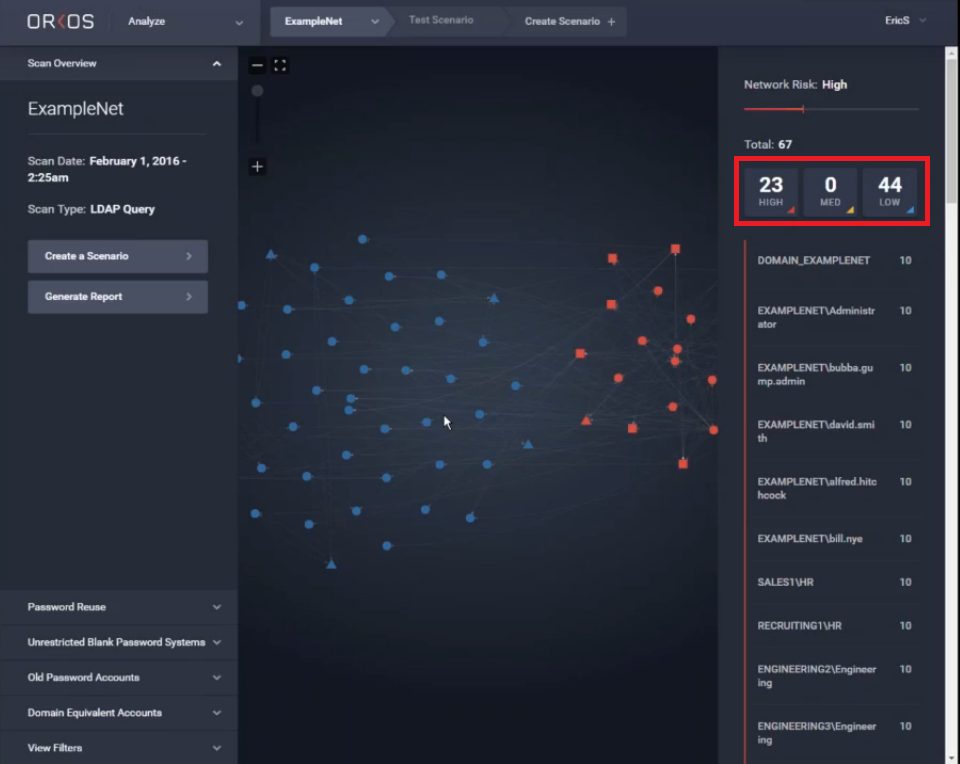Expand the Password Reuse section

tap(118, 607)
